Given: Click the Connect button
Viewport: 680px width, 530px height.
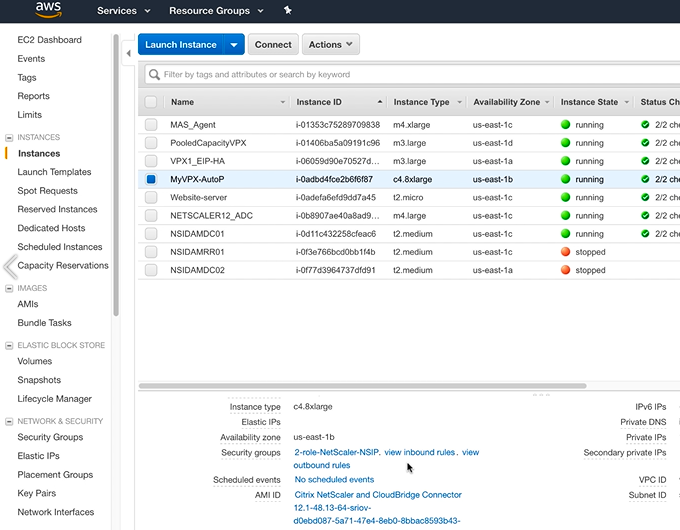Looking at the screenshot, I should click(x=273, y=45).
